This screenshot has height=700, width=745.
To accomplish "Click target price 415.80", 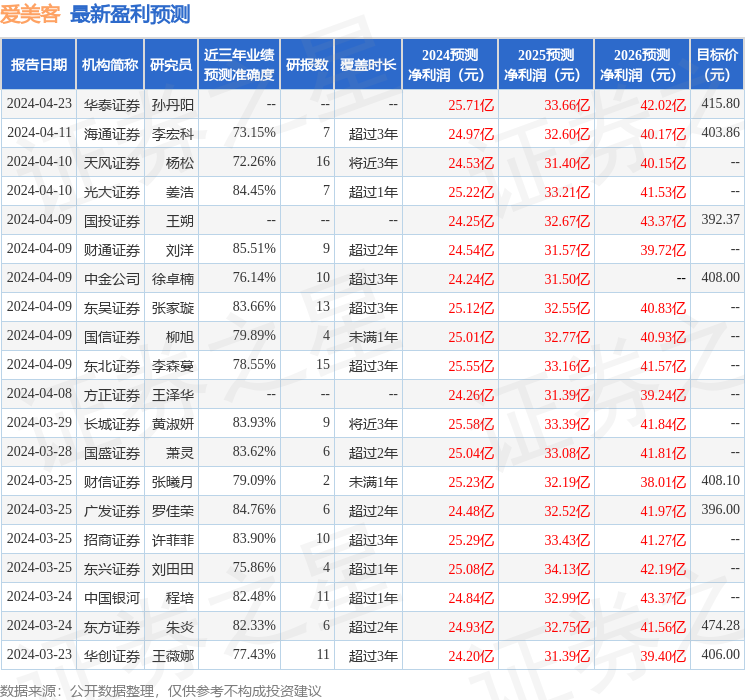I will (x=721, y=104).
